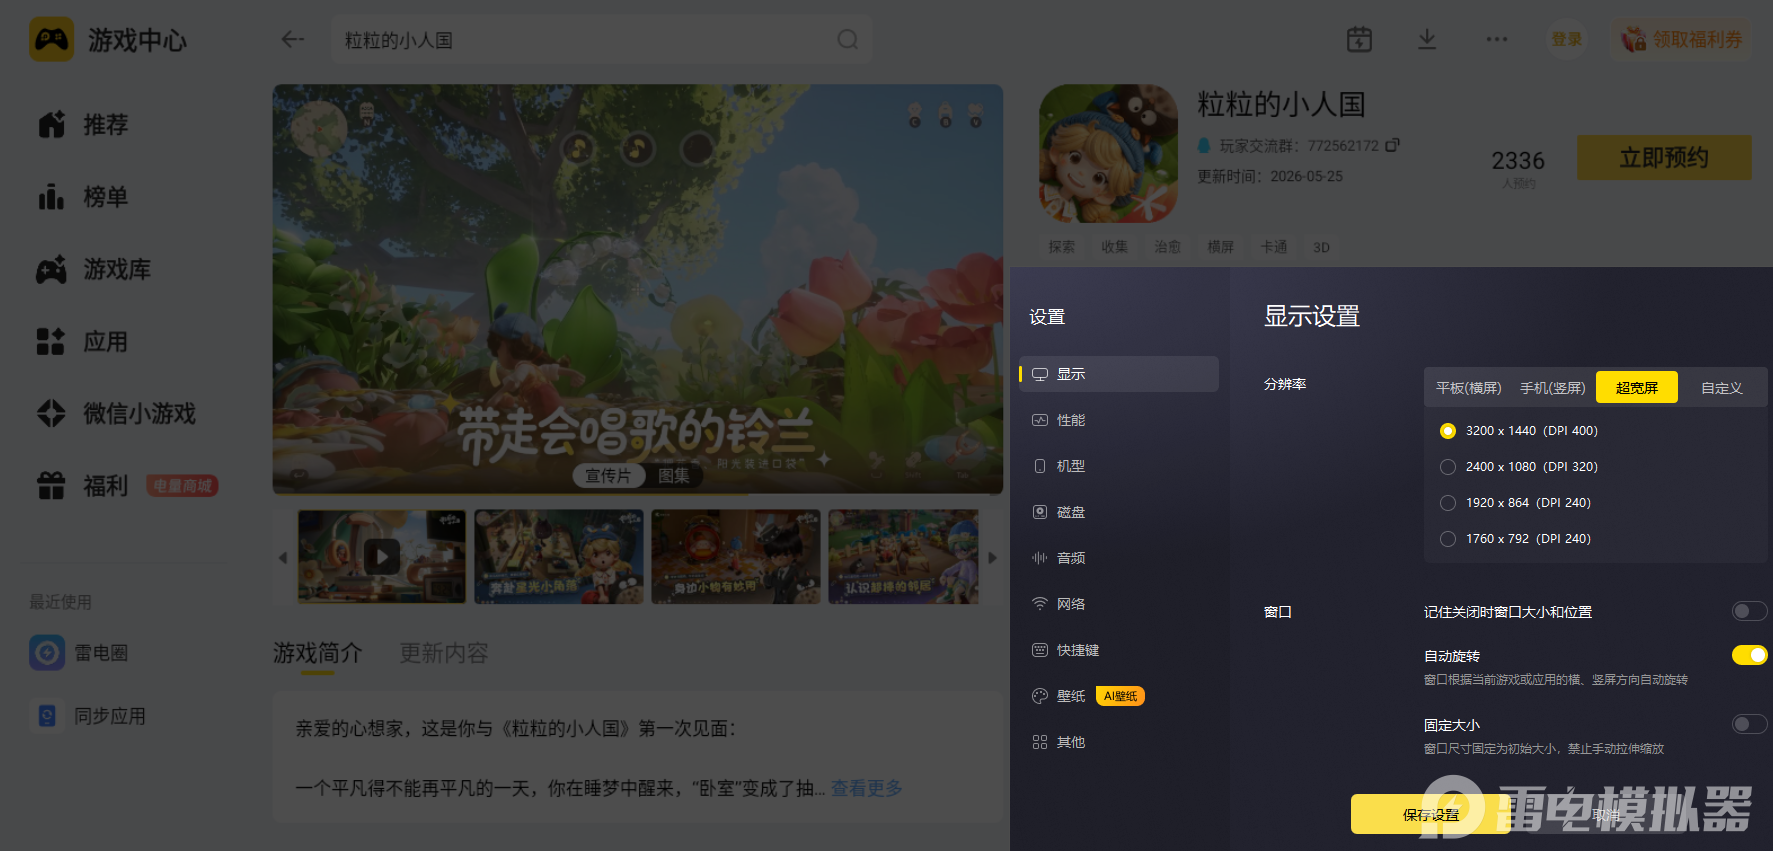
Task: Select the 图集 gallery tab
Action: click(673, 476)
